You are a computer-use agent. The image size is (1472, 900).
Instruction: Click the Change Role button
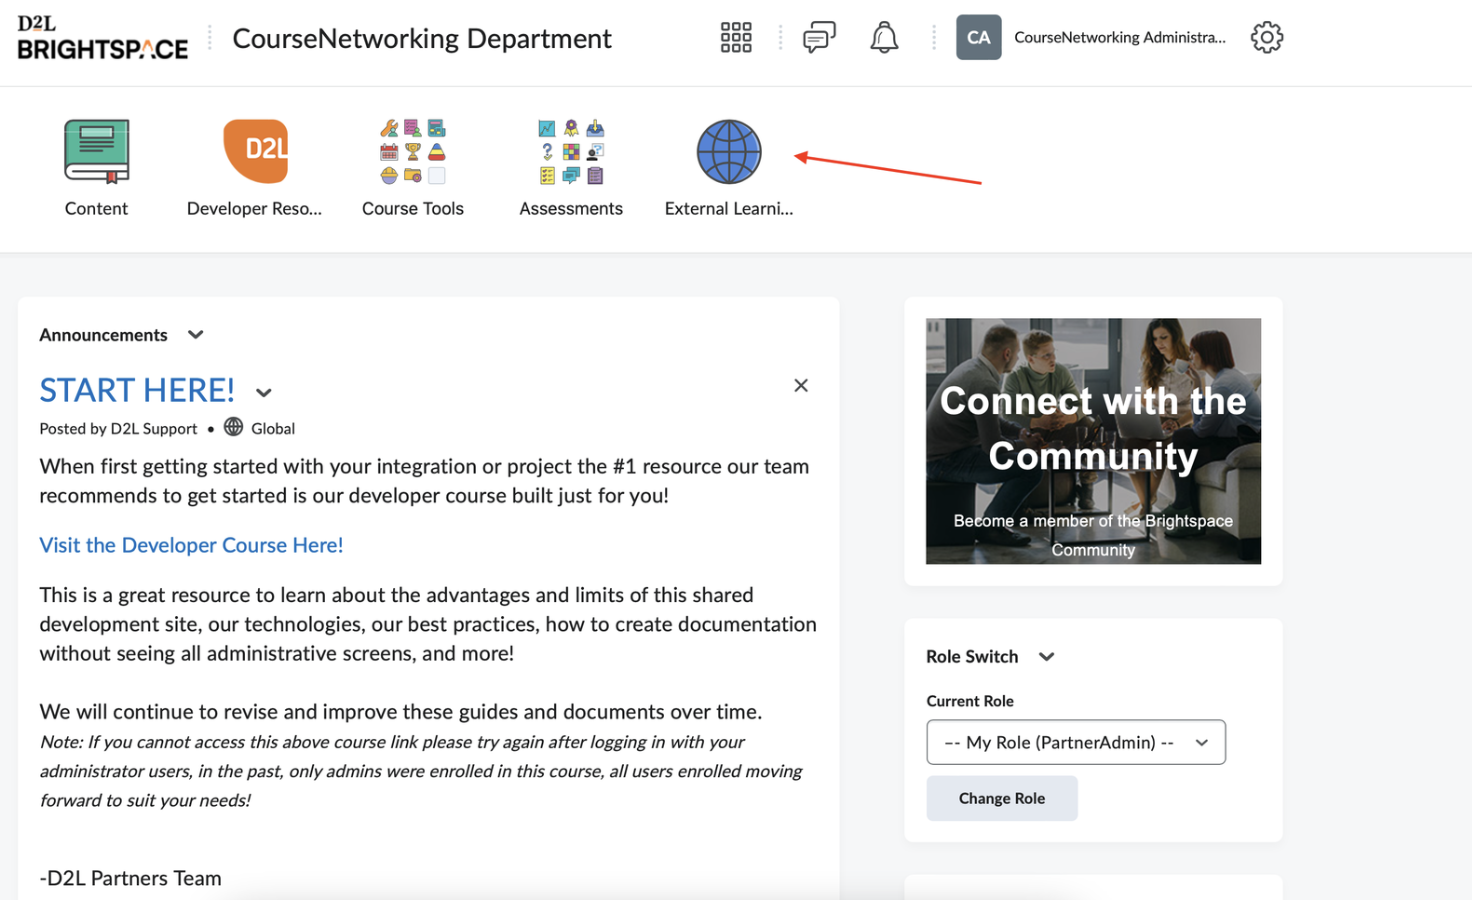tap(1001, 798)
